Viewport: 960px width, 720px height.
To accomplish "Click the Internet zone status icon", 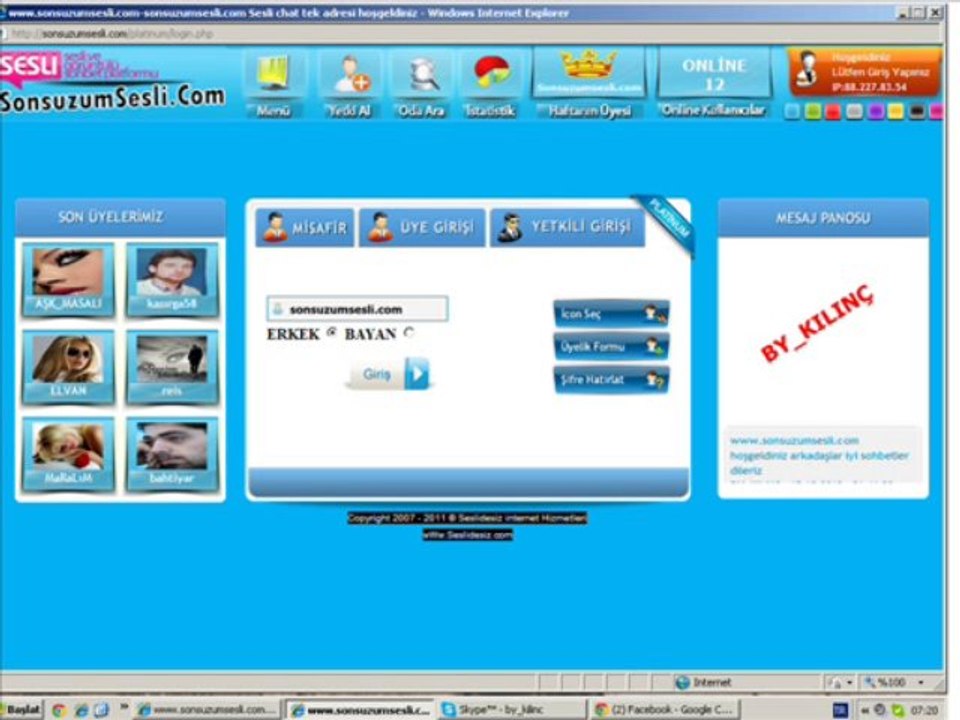I will click(681, 682).
